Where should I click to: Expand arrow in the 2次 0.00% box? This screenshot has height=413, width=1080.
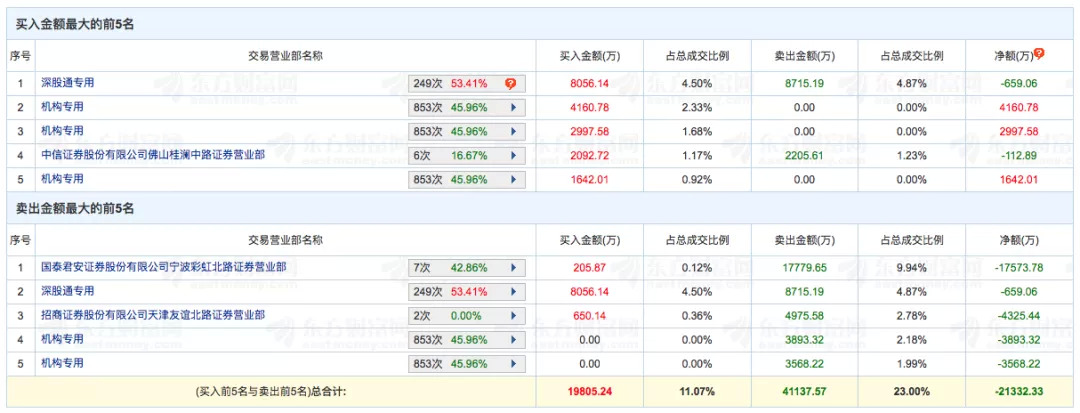coord(514,316)
